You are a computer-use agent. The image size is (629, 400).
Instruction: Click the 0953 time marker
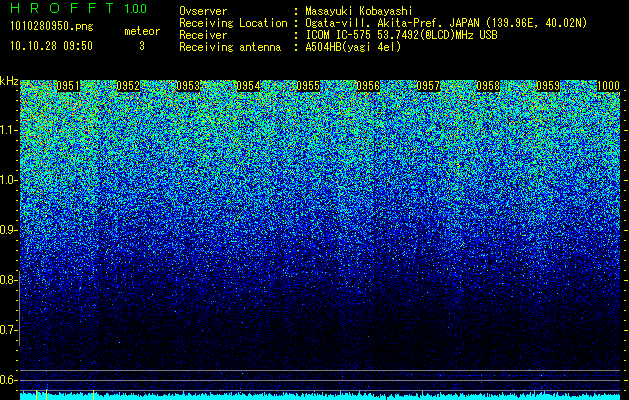coord(188,86)
